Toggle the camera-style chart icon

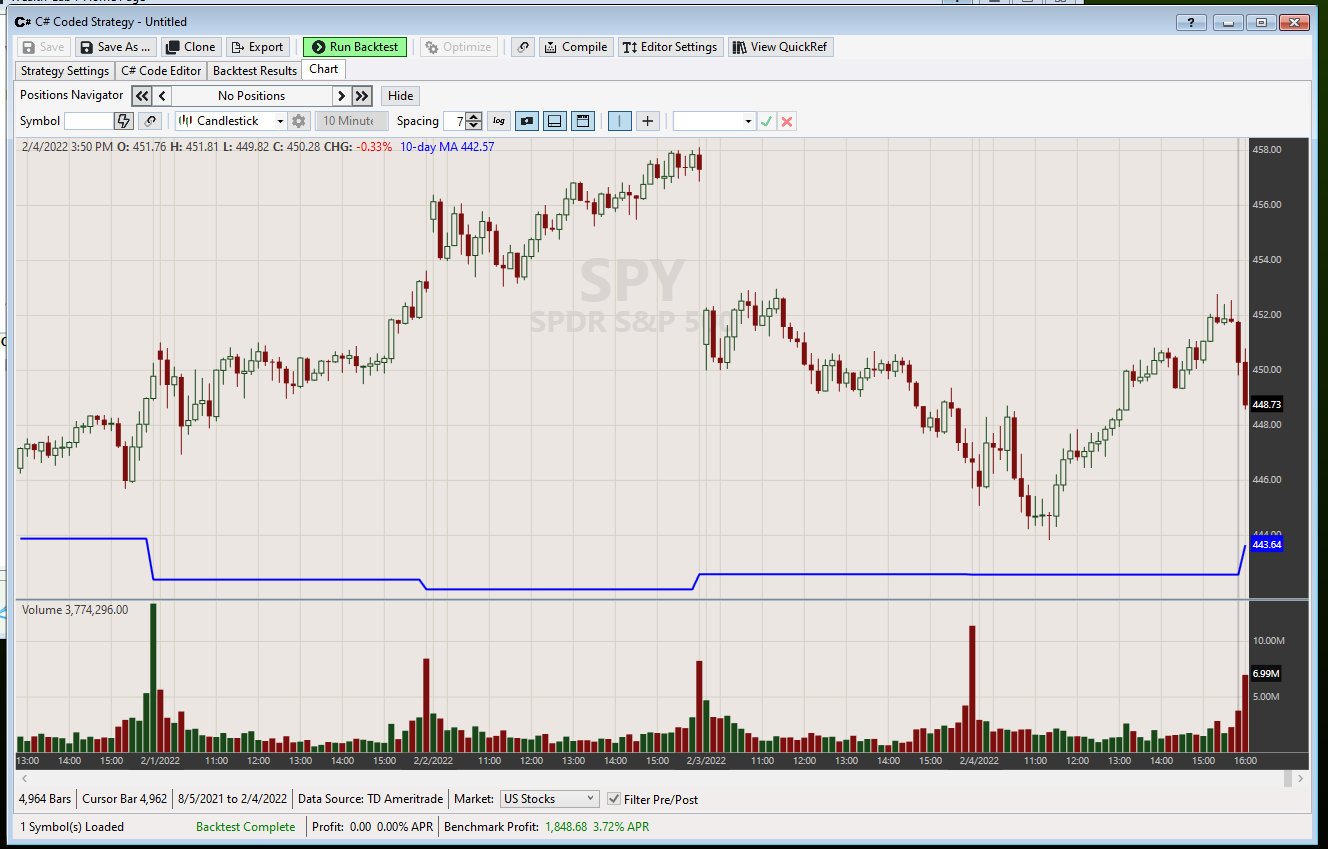click(x=526, y=121)
